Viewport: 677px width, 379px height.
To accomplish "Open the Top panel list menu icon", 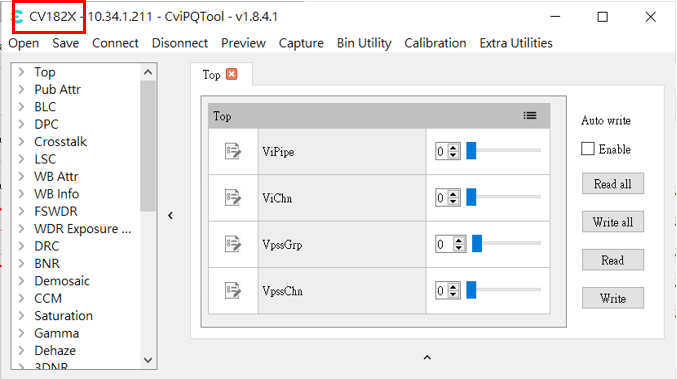I will [530, 116].
